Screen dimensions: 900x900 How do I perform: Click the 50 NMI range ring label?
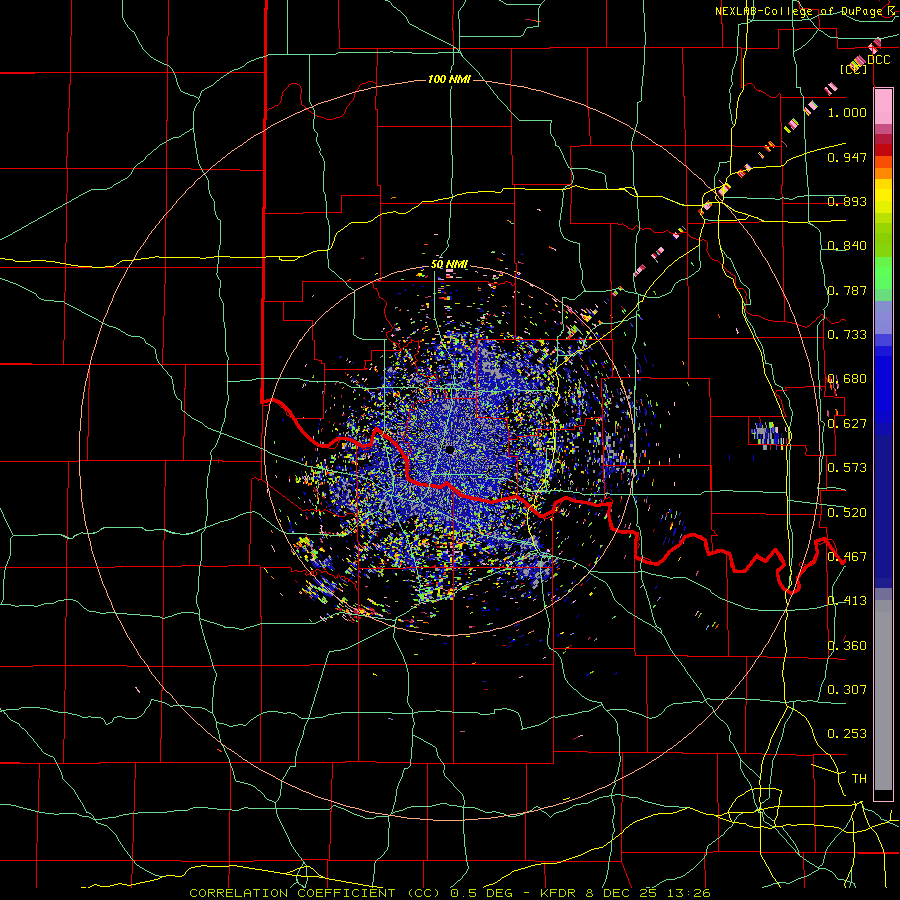[449, 264]
